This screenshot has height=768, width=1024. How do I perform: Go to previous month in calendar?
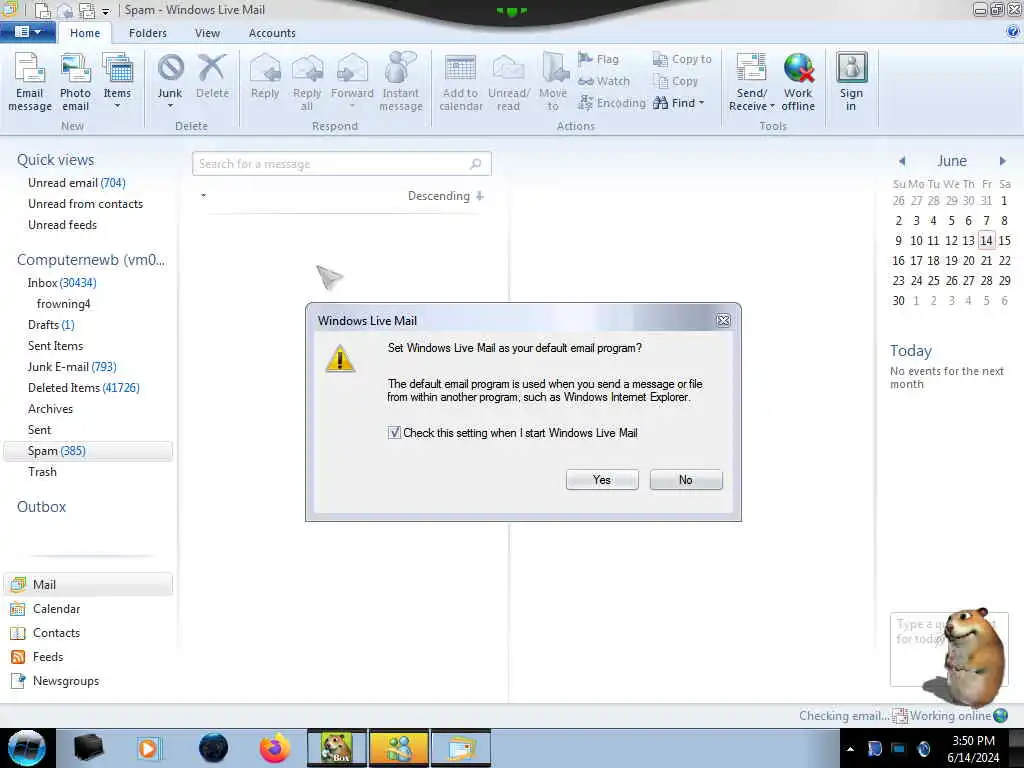click(902, 161)
